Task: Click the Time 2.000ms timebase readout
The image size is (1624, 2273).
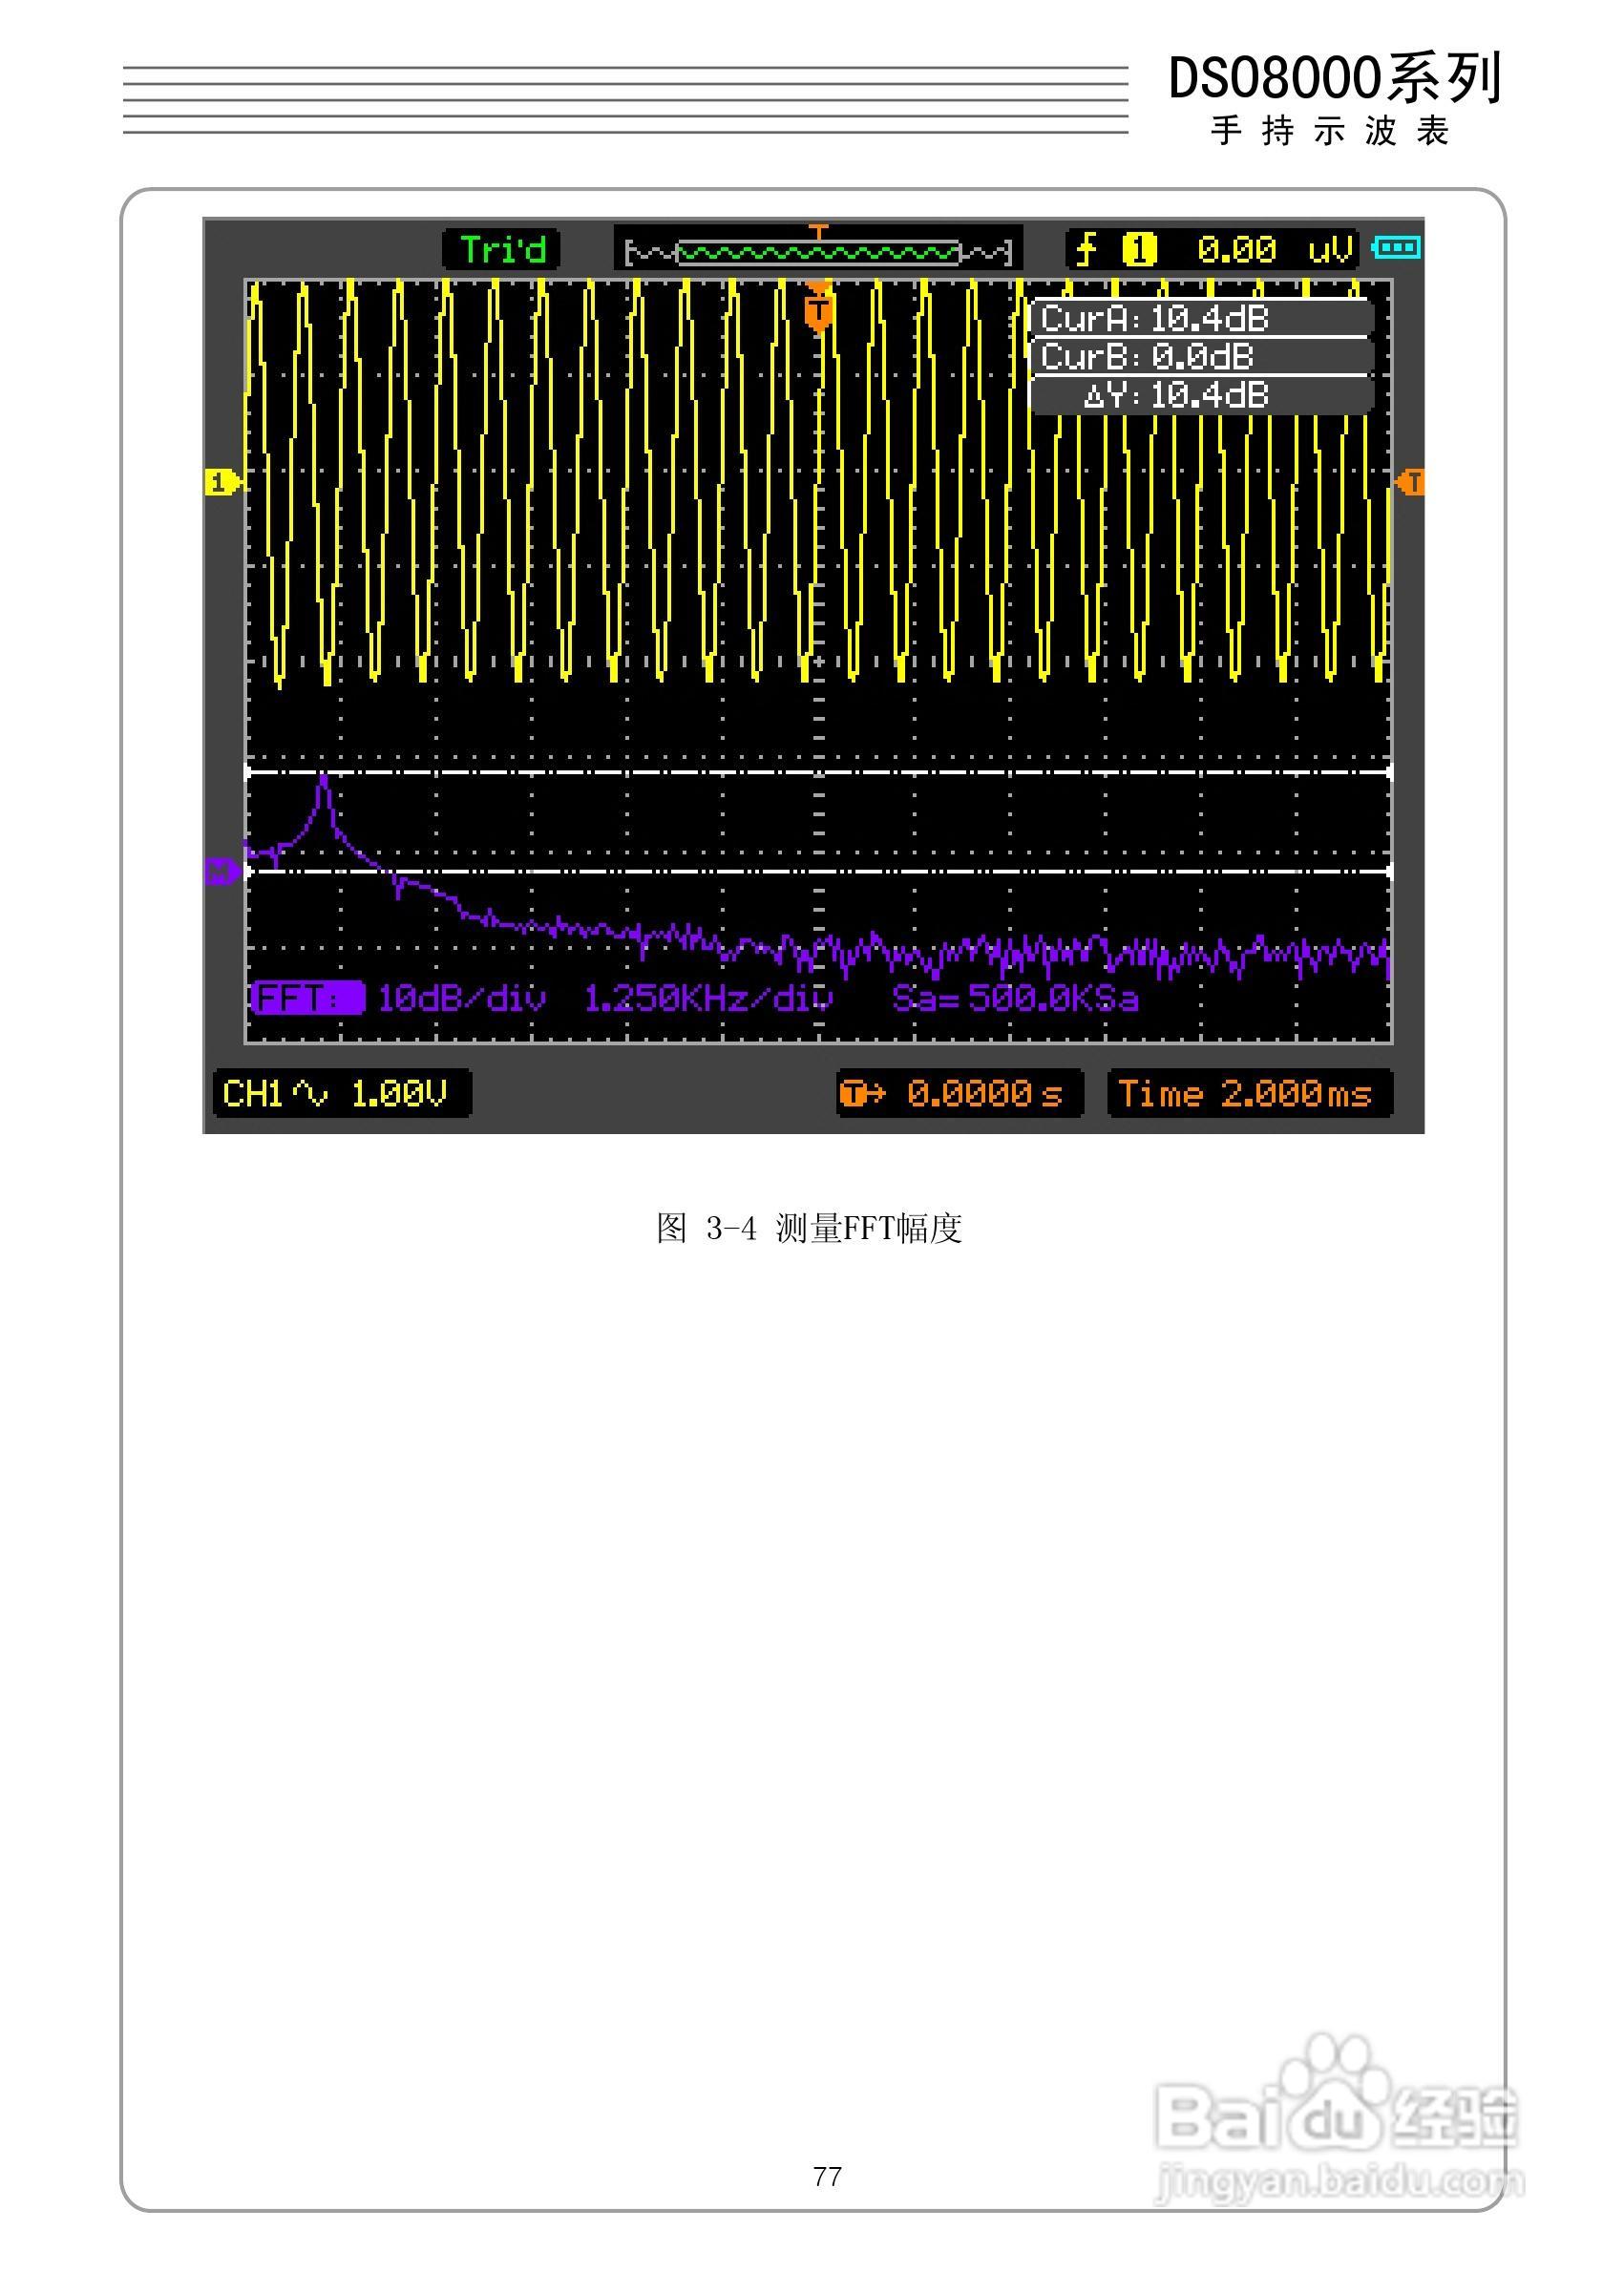Action: (1250, 1093)
